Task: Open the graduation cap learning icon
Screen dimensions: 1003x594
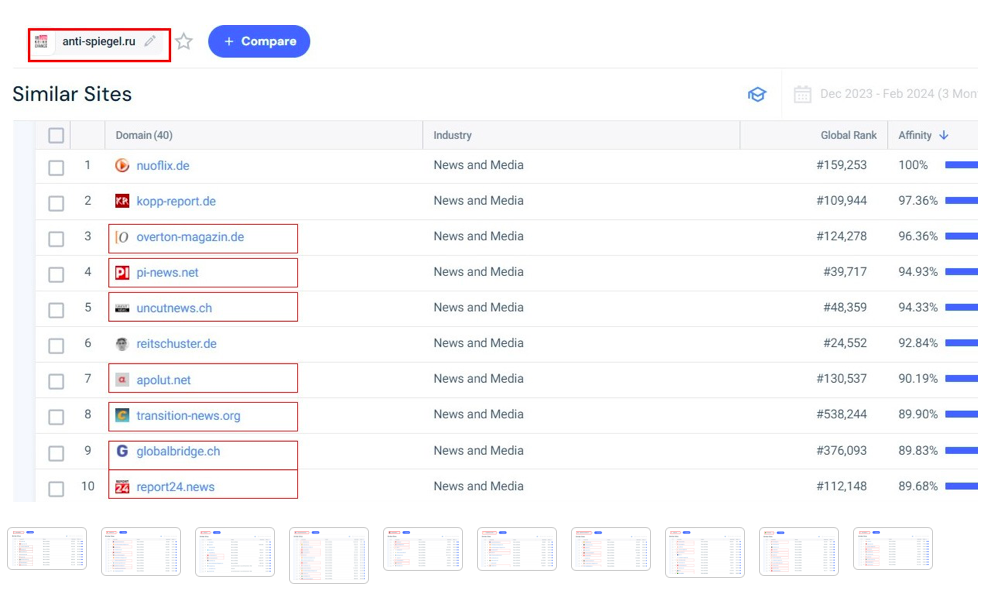Action: (757, 95)
